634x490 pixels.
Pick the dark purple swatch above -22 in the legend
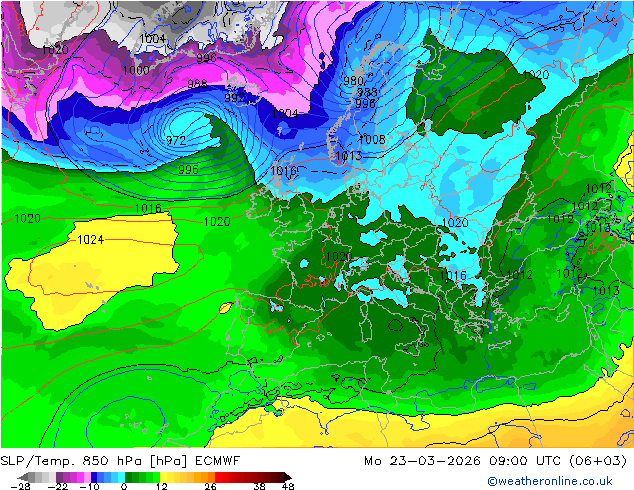(59, 477)
